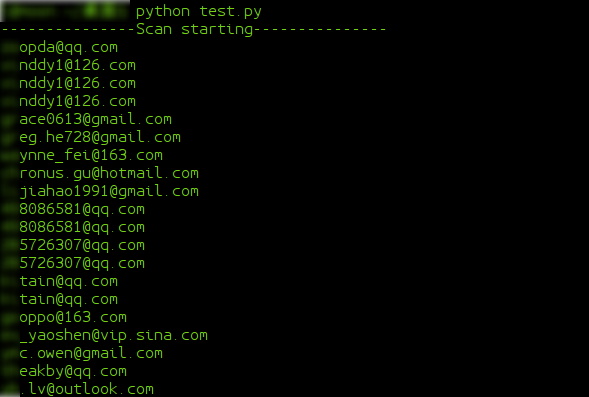Select the first tain@qq.com line
The image size is (589, 397).
[68, 282]
